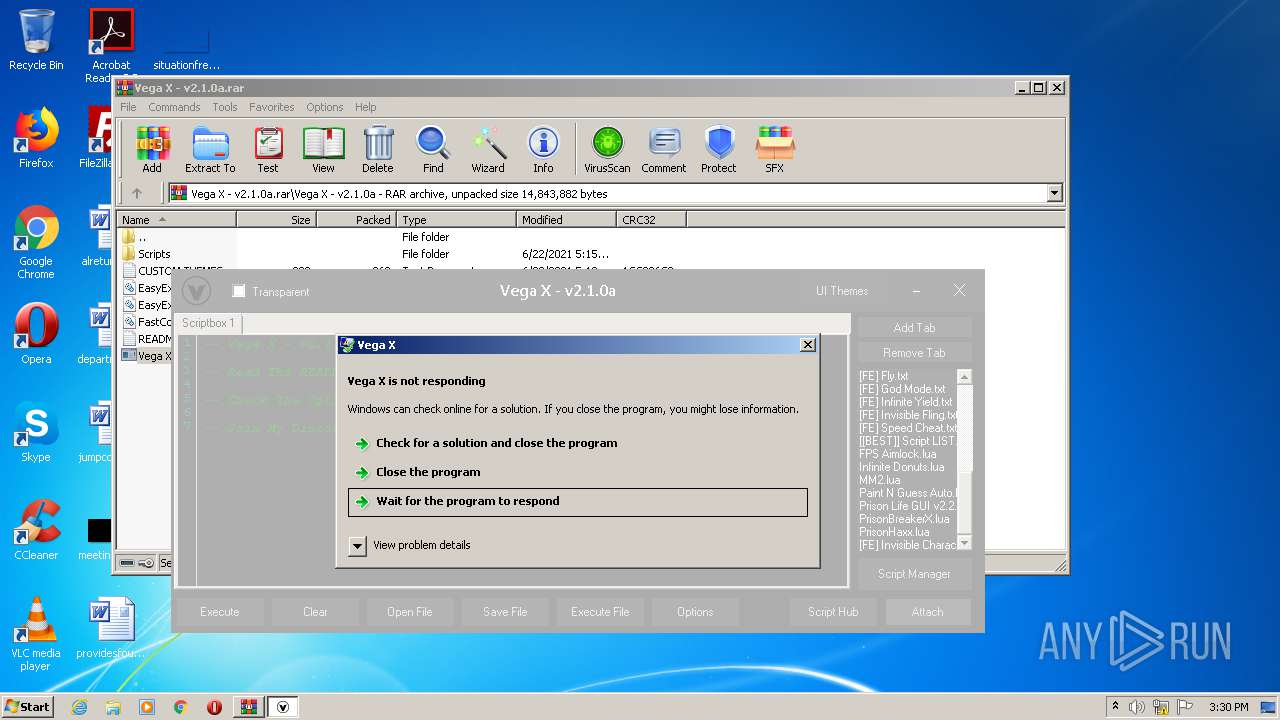Open the Options menu in WinRAR

pyautogui.click(x=325, y=107)
